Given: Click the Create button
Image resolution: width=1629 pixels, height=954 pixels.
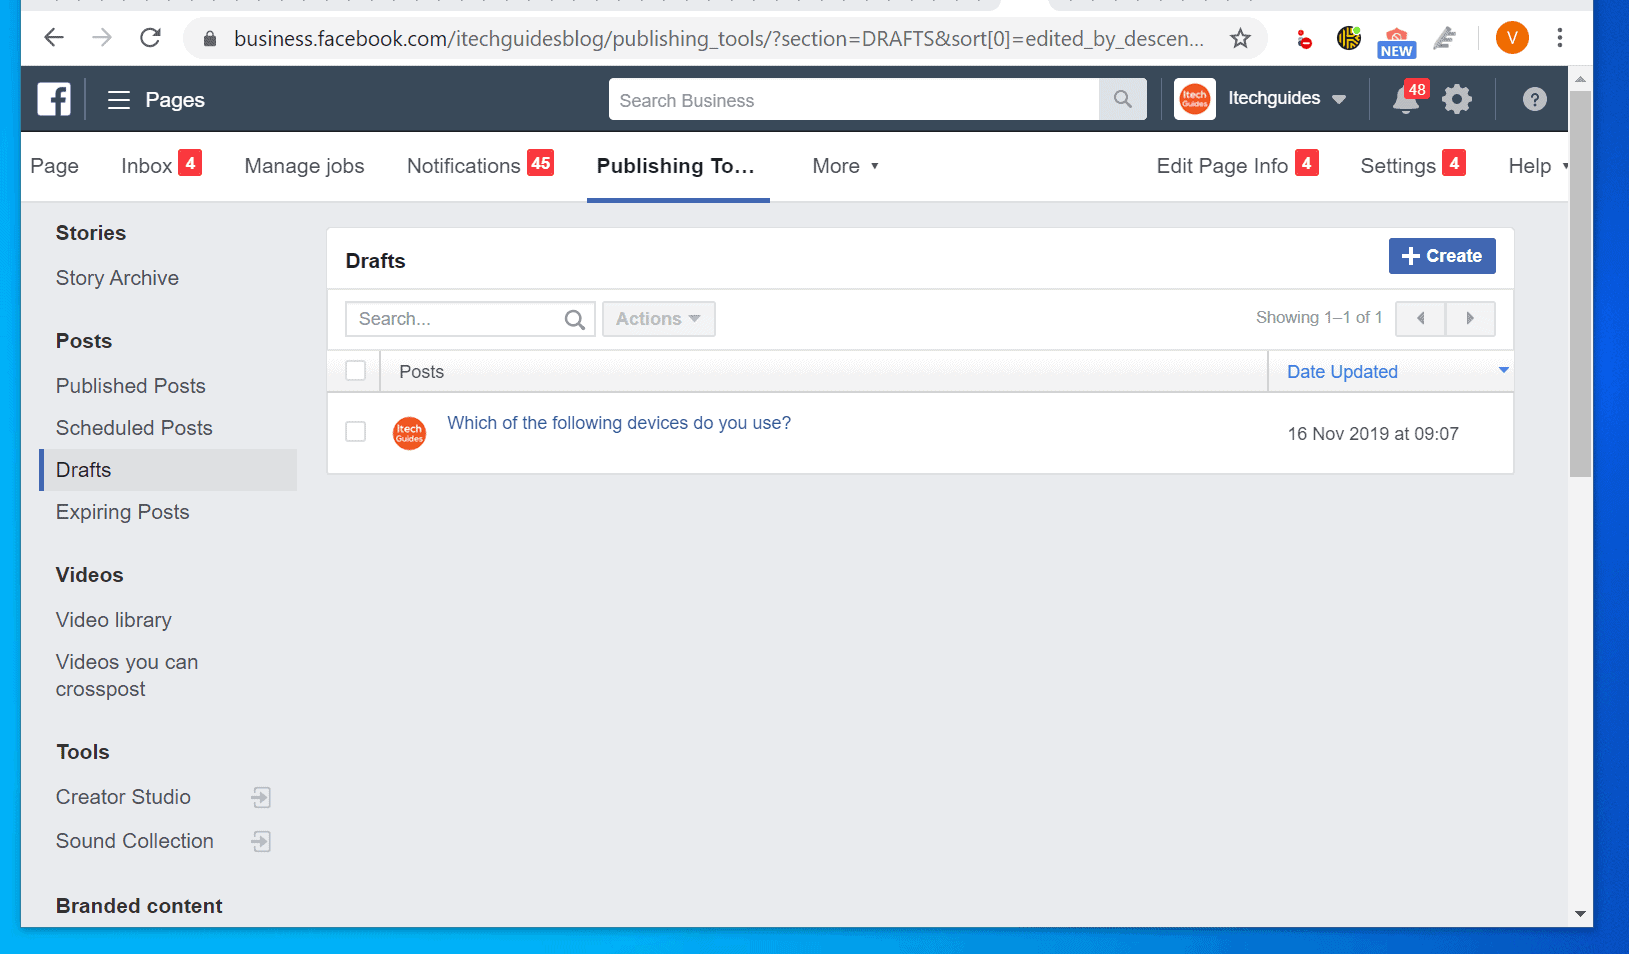Looking at the screenshot, I should (1441, 256).
